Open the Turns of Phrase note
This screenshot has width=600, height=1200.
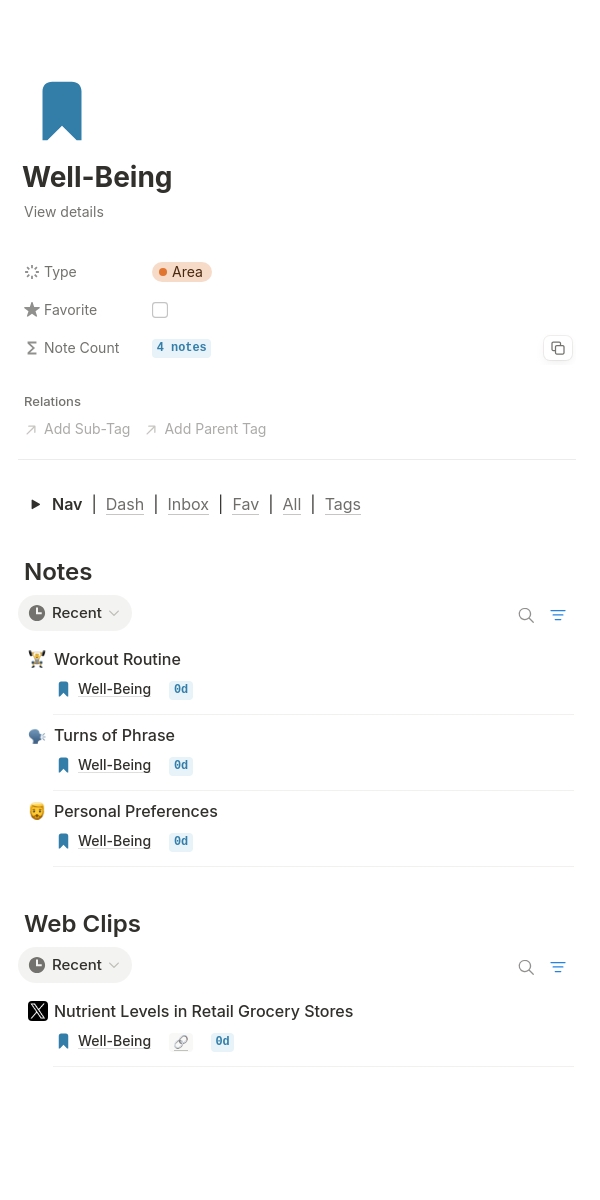114,735
